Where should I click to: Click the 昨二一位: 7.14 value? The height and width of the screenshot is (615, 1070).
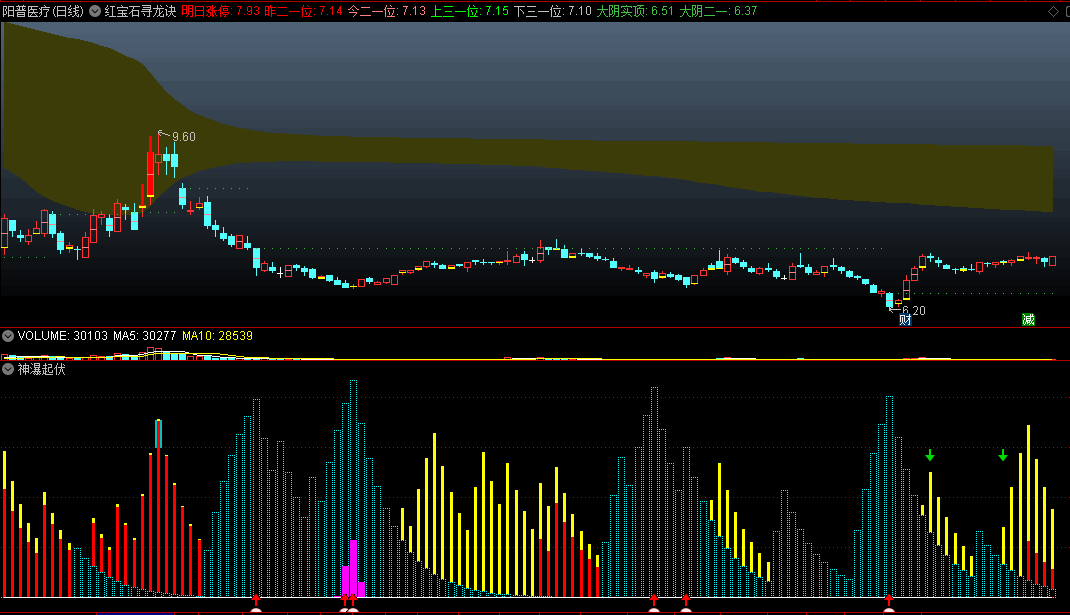pyautogui.click(x=303, y=11)
